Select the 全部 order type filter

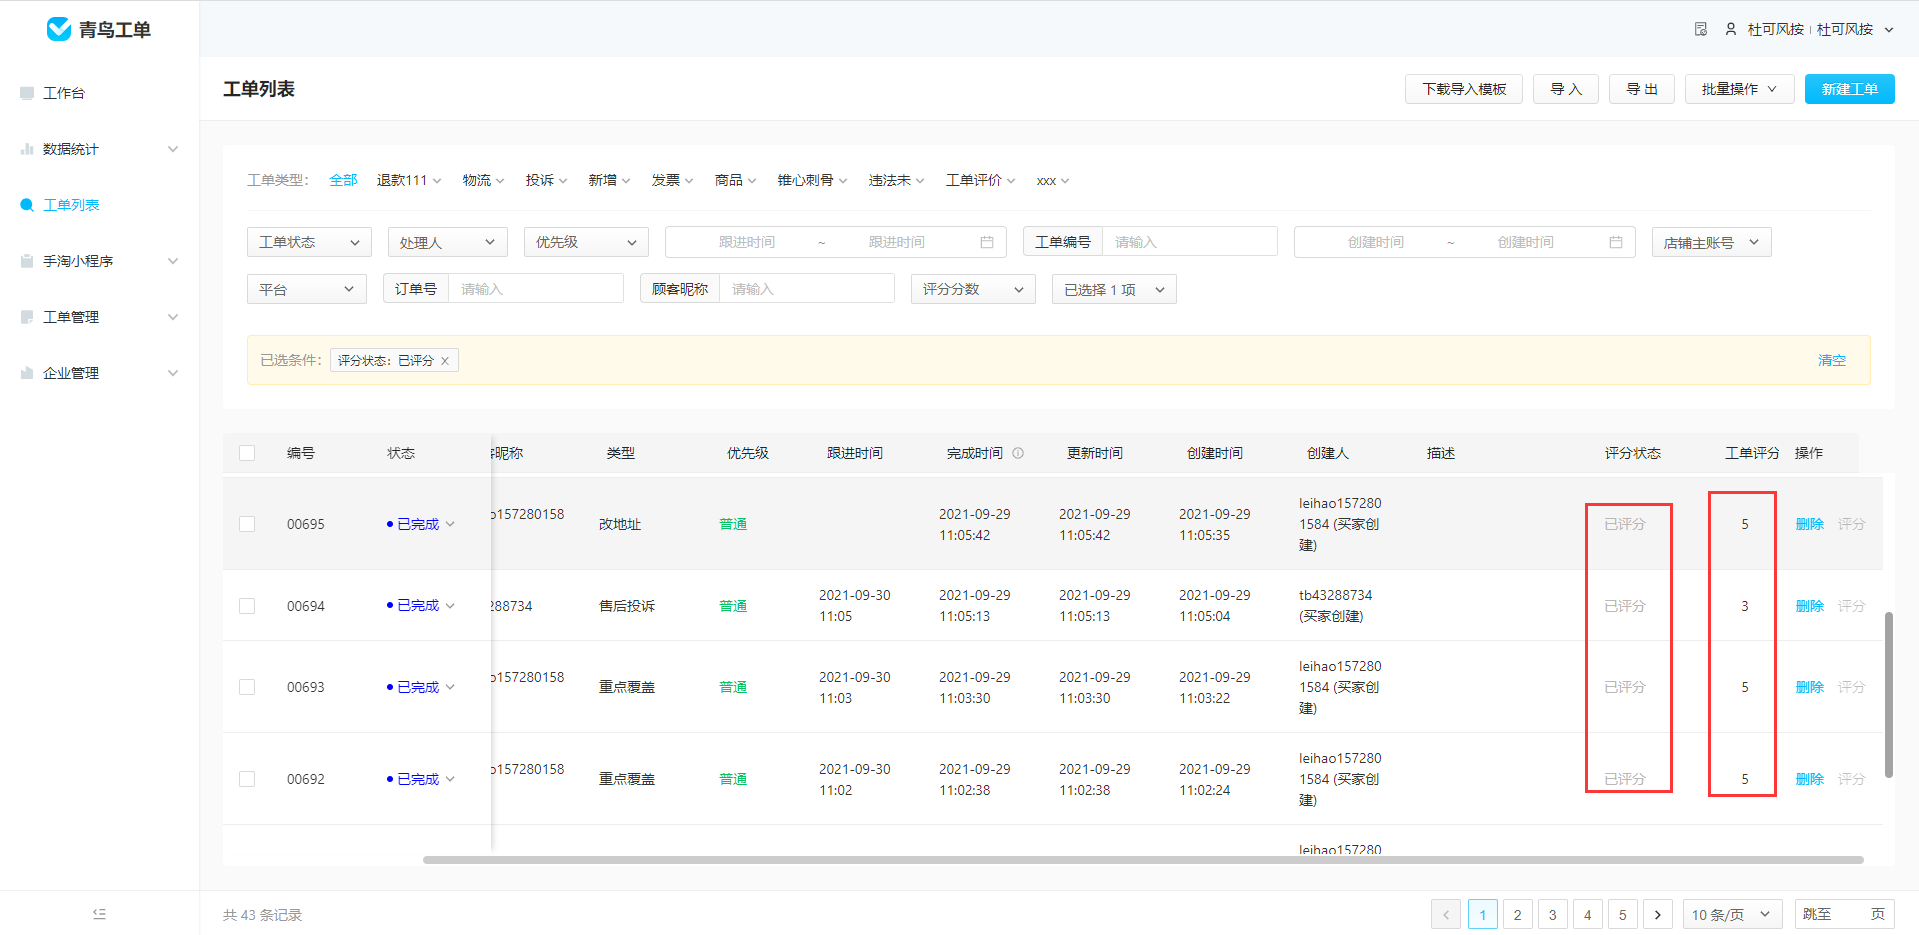coord(343,180)
